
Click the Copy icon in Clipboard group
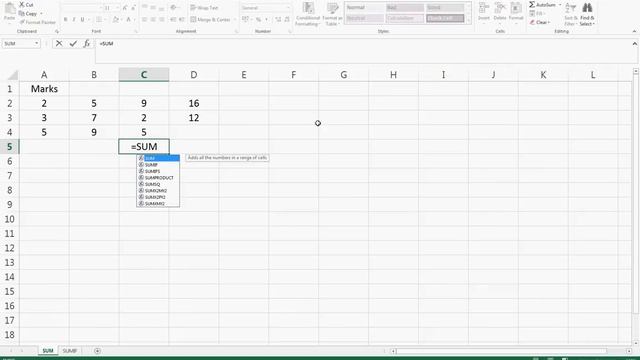22,13
